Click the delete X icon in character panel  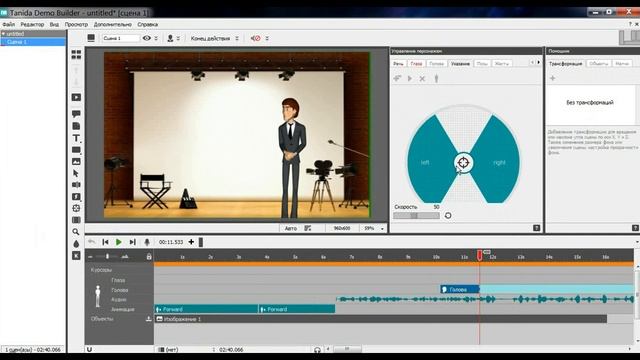click(x=422, y=78)
